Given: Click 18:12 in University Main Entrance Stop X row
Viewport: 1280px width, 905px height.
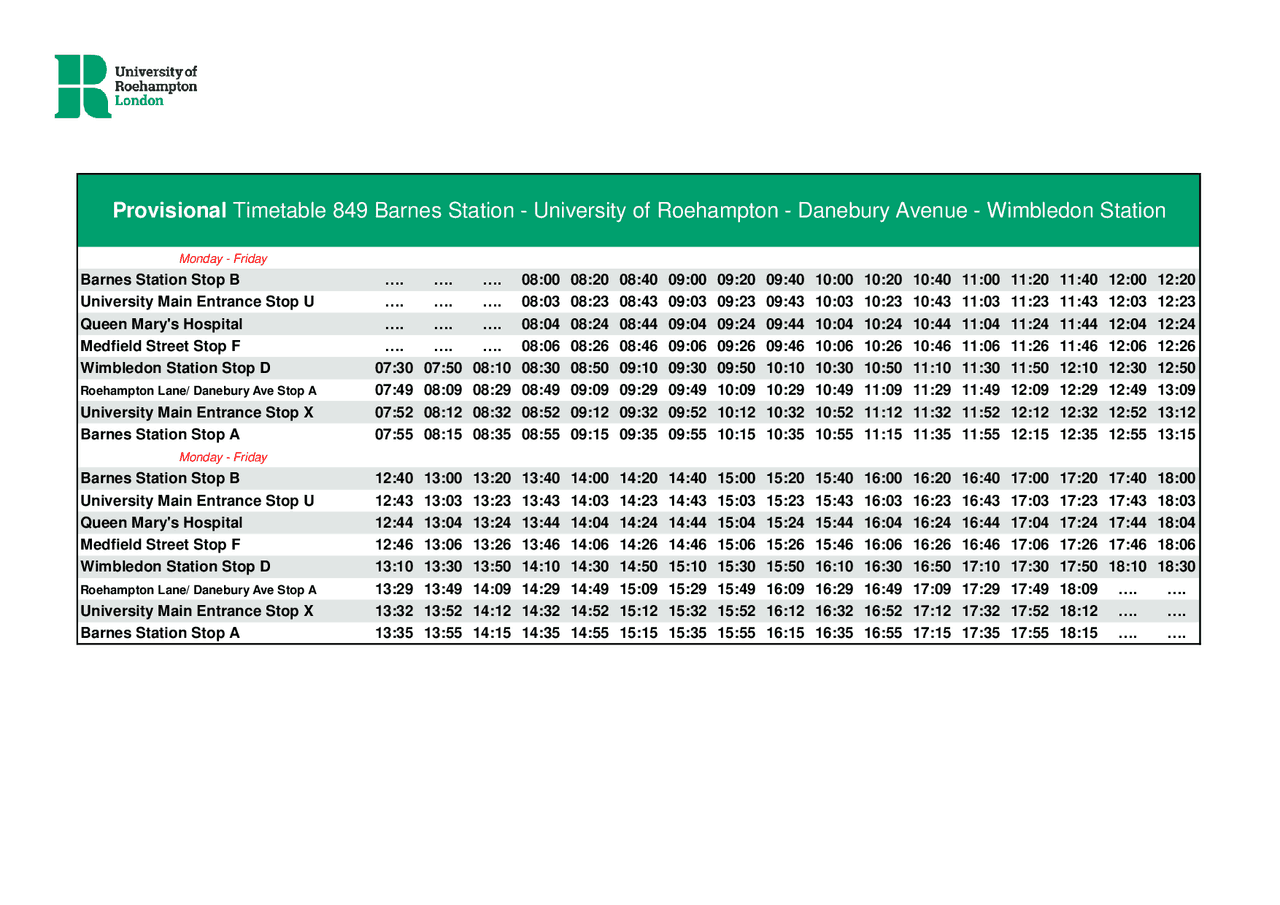Looking at the screenshot, I should [x=1080, y=610].
